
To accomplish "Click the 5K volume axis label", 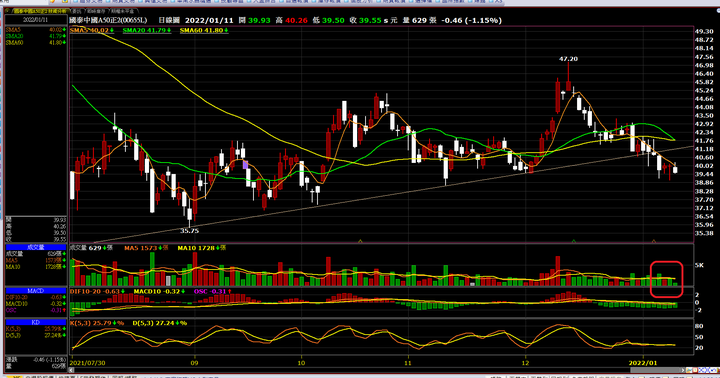I will click(x=699, y=265).
